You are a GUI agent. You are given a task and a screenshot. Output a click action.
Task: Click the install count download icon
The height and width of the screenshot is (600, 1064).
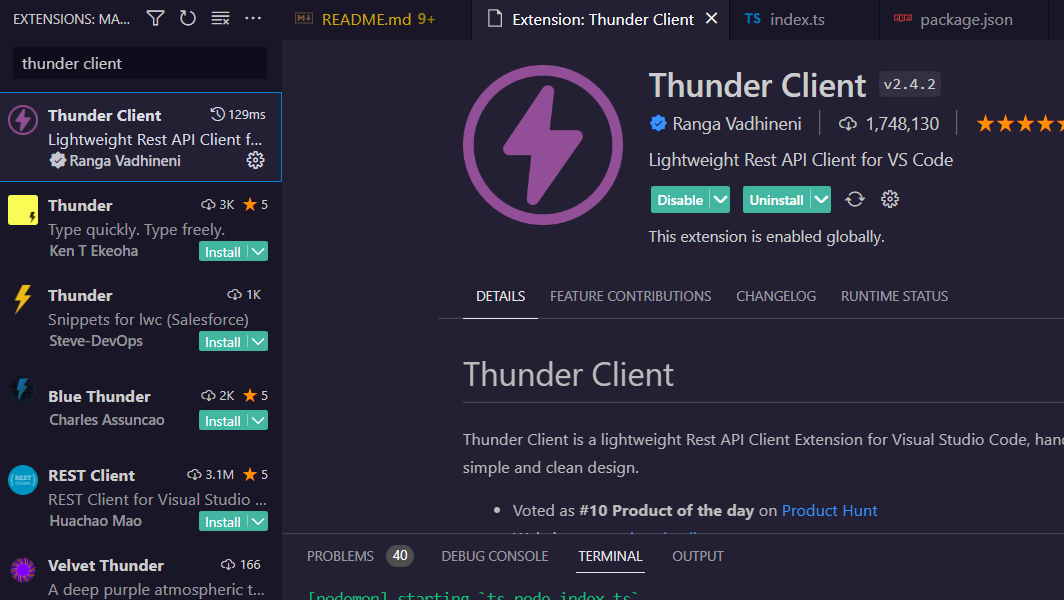(848, 124)
